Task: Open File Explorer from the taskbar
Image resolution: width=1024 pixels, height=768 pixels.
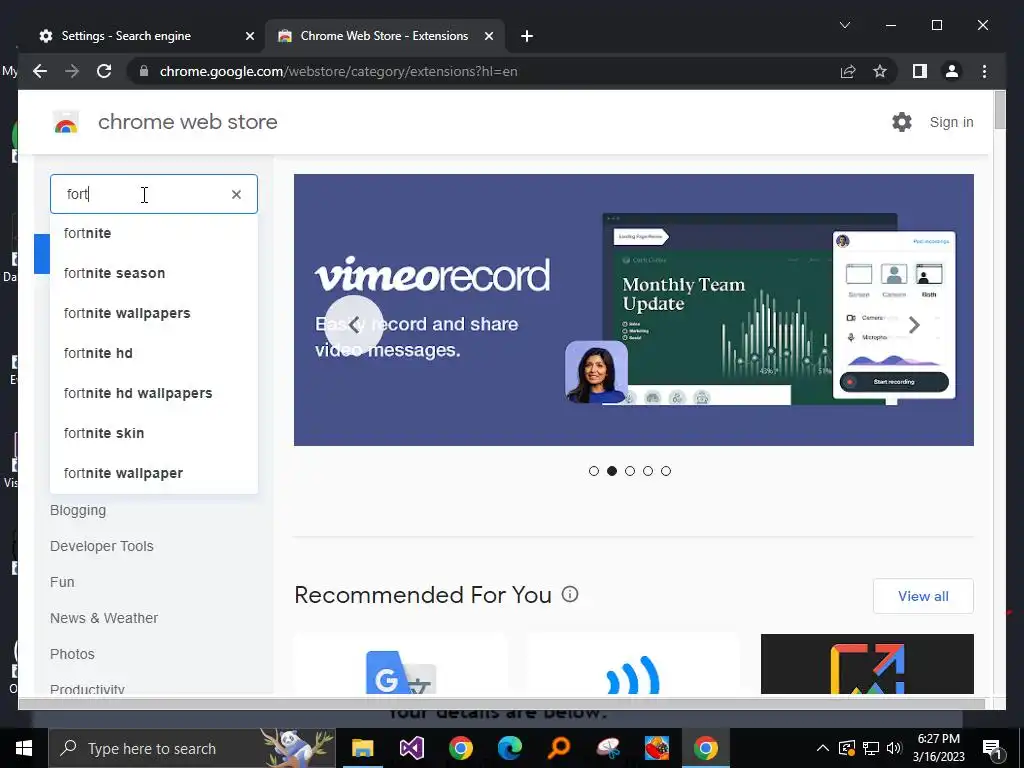Action: click(362, 748)
